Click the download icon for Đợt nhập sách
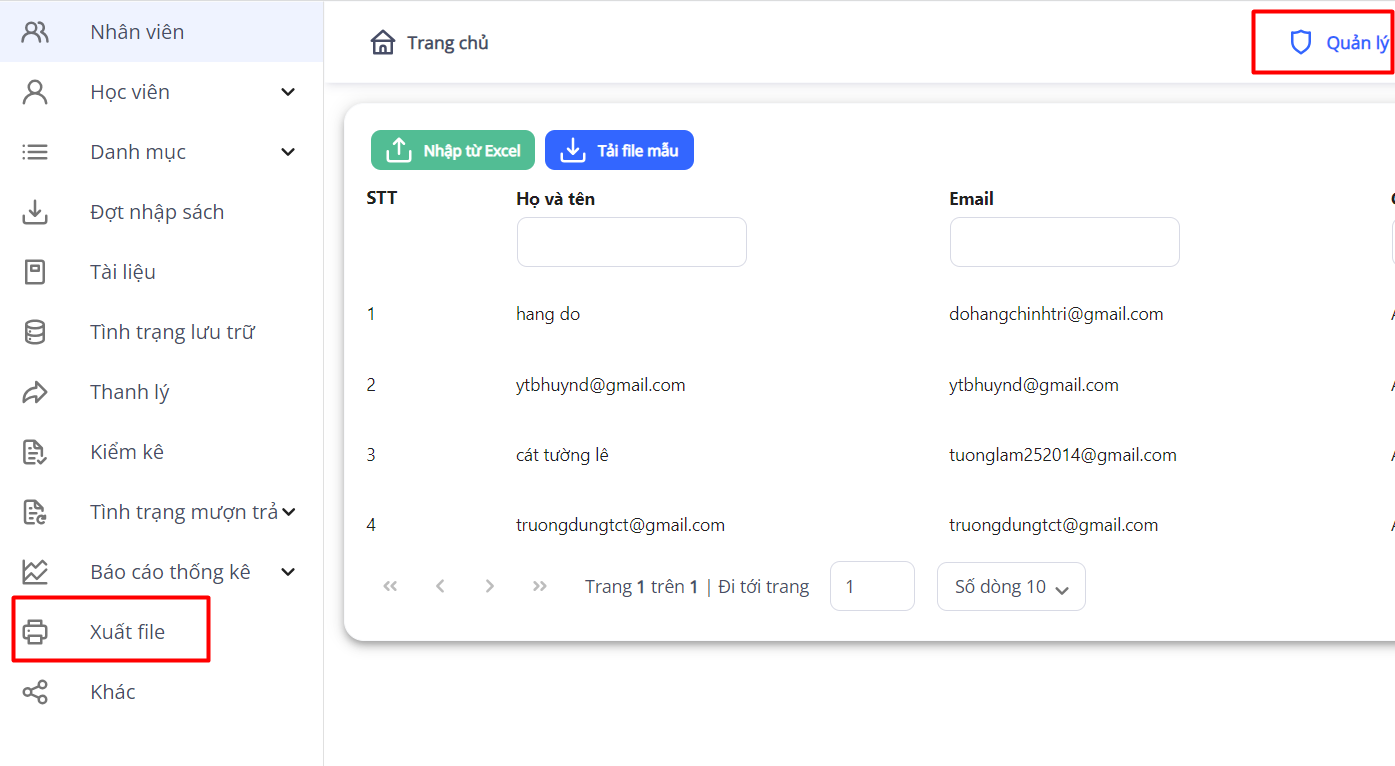The image size is (1395, 766). pos(35,212)
